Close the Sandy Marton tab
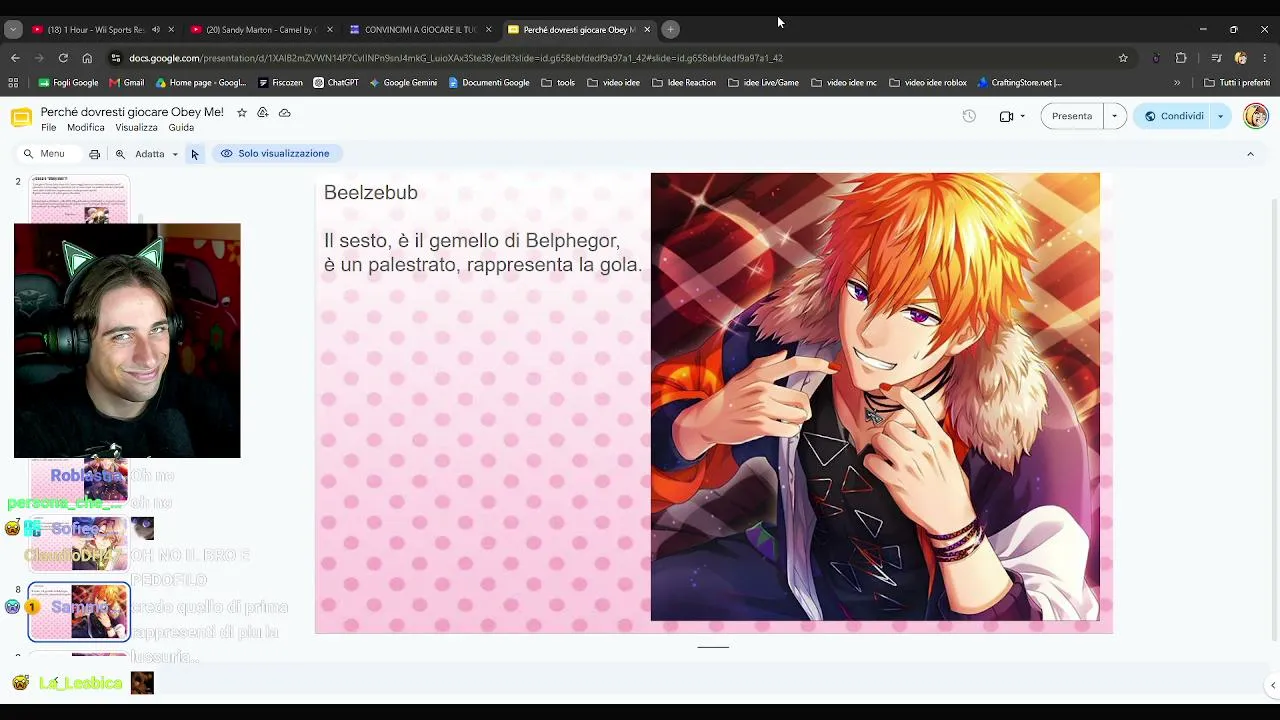This screenshot has height=720, width=1280. point(330,30)
